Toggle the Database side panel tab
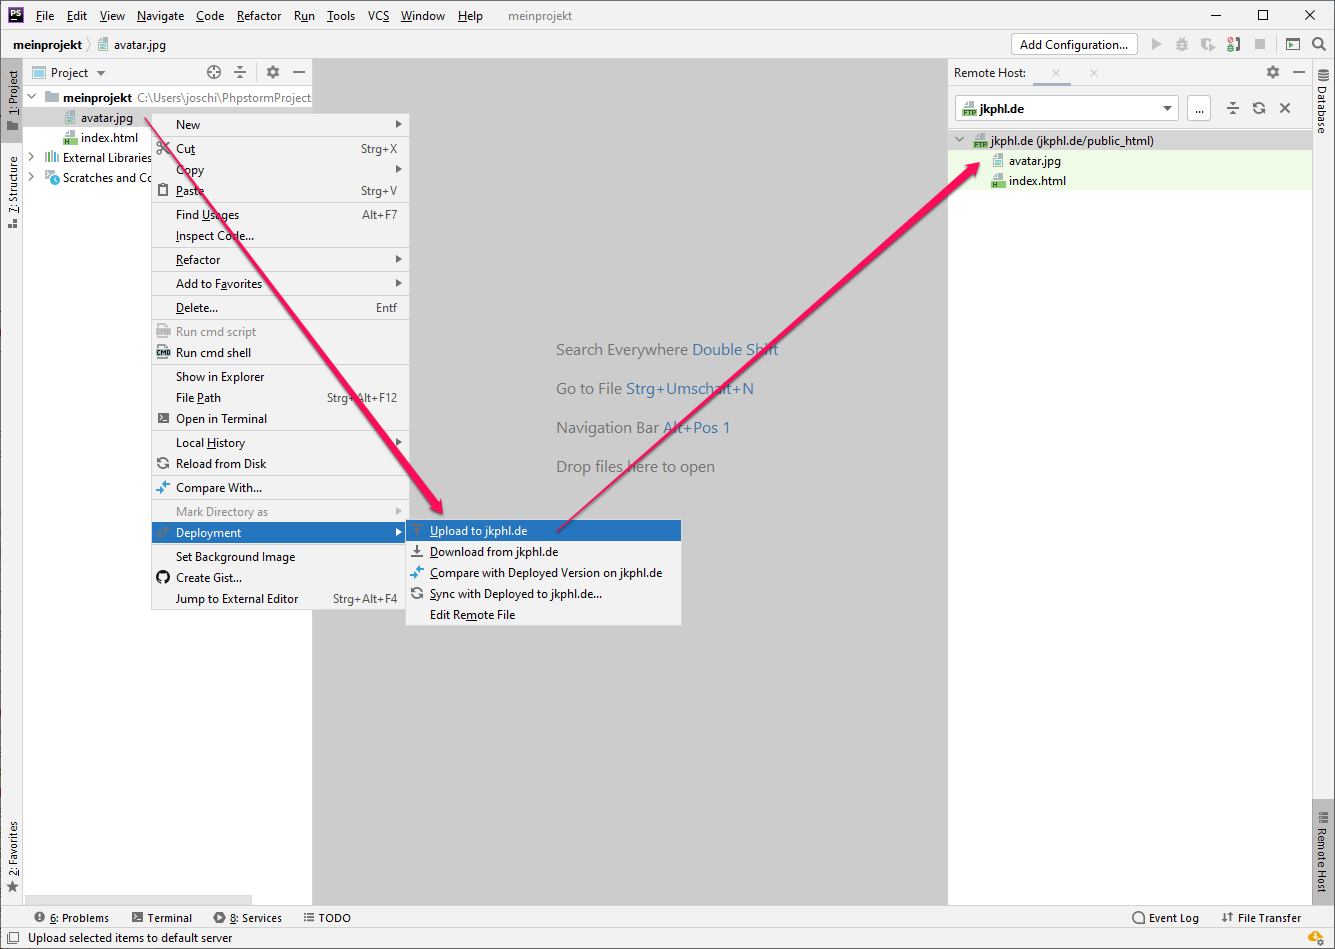The width and height of the screenshot is (1335, 949). point(1322,100)
